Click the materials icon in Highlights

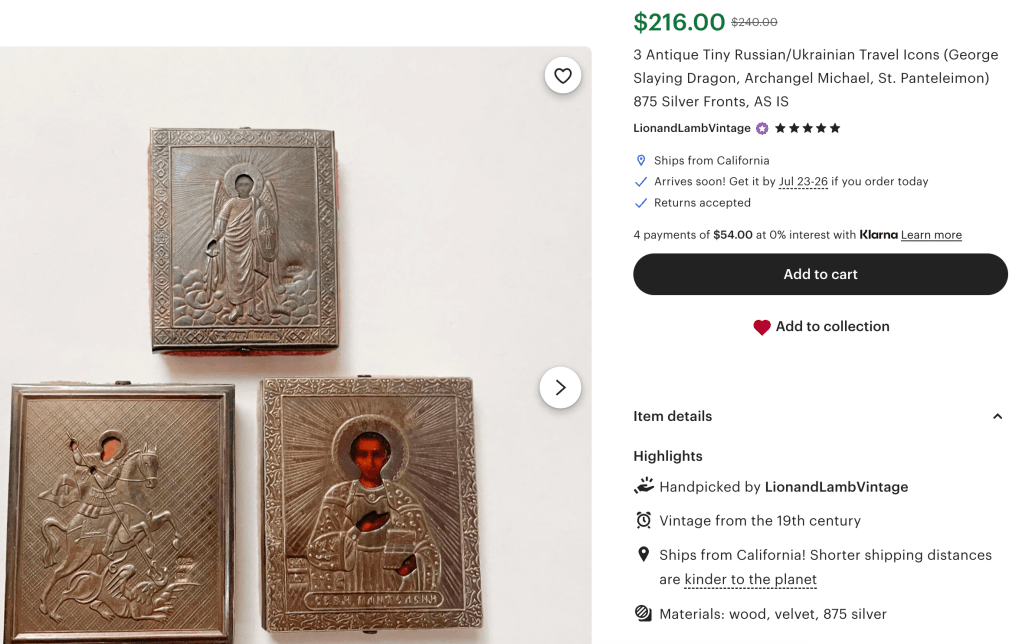(x=644, y=614)
